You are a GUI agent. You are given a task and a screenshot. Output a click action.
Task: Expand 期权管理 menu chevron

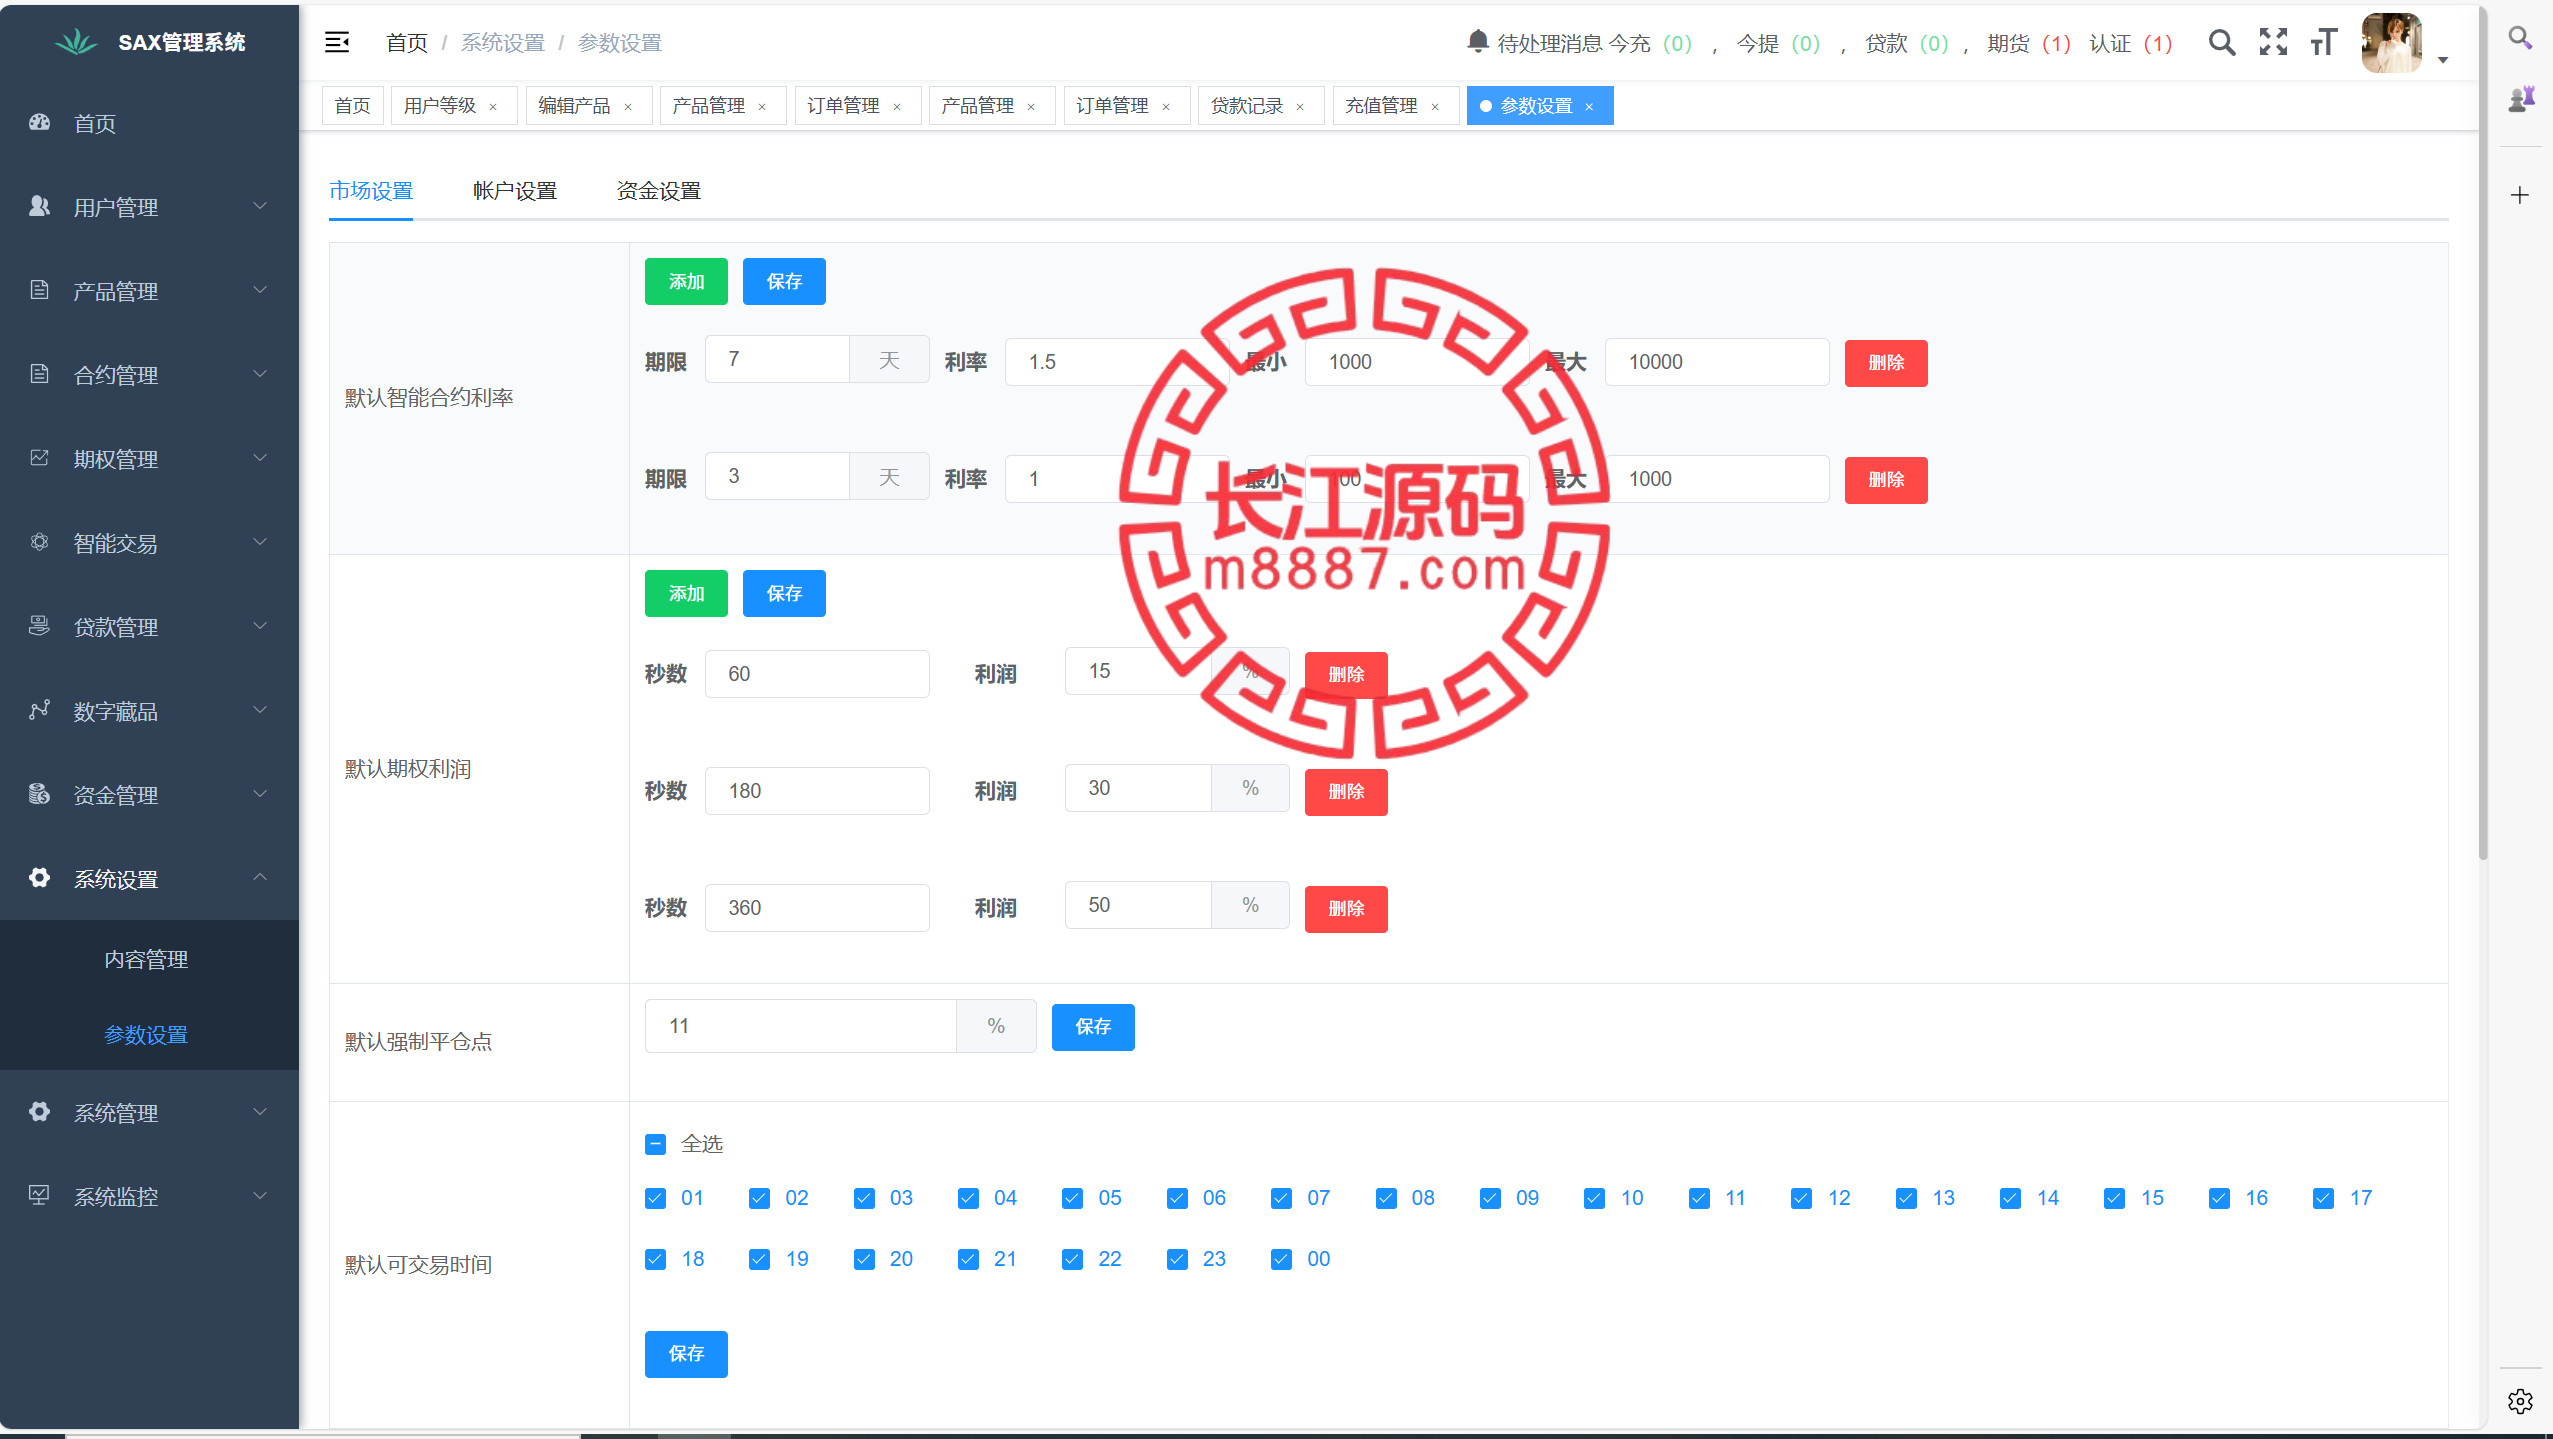point(260,458)
